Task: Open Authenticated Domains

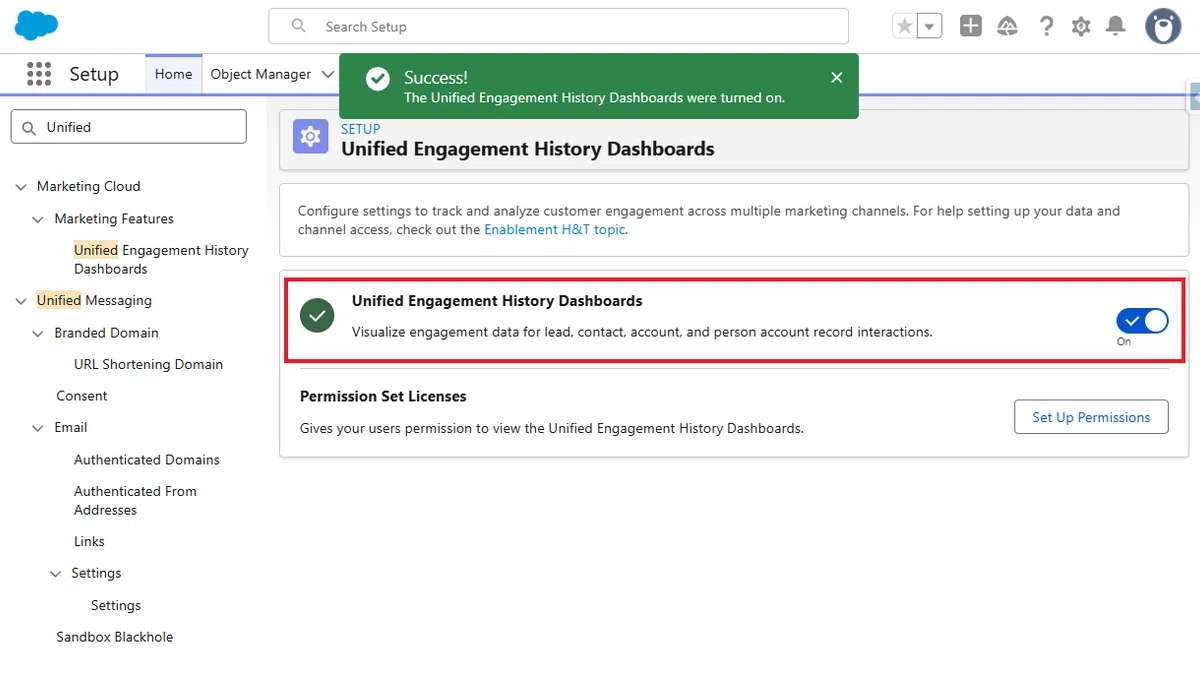Action: tap(147, 460)
